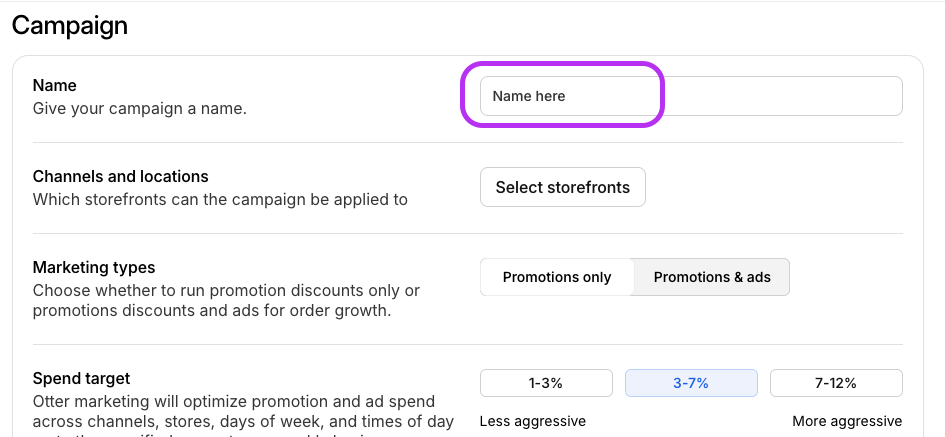Click the Marketing types label

(x=94, y=268)
